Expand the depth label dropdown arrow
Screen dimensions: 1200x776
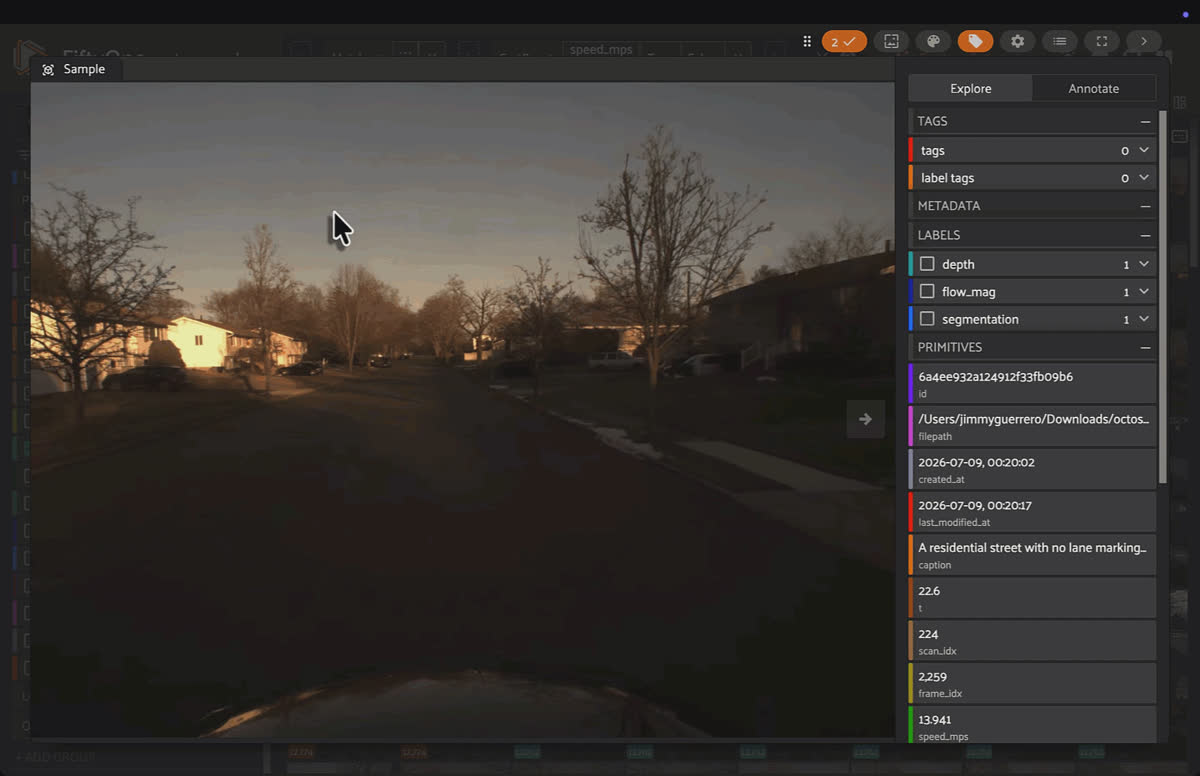1144,264
